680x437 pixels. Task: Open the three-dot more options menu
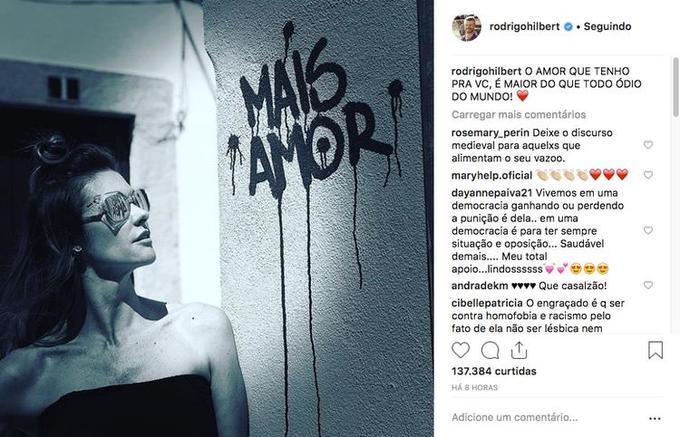pos(655,418)
